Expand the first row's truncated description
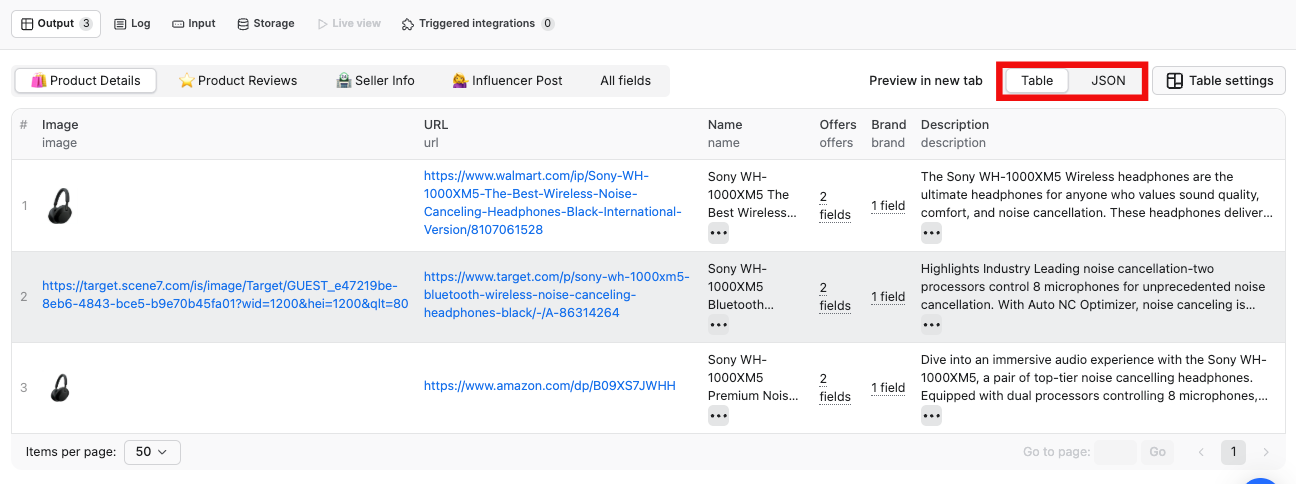 click(x=931, y=233)
